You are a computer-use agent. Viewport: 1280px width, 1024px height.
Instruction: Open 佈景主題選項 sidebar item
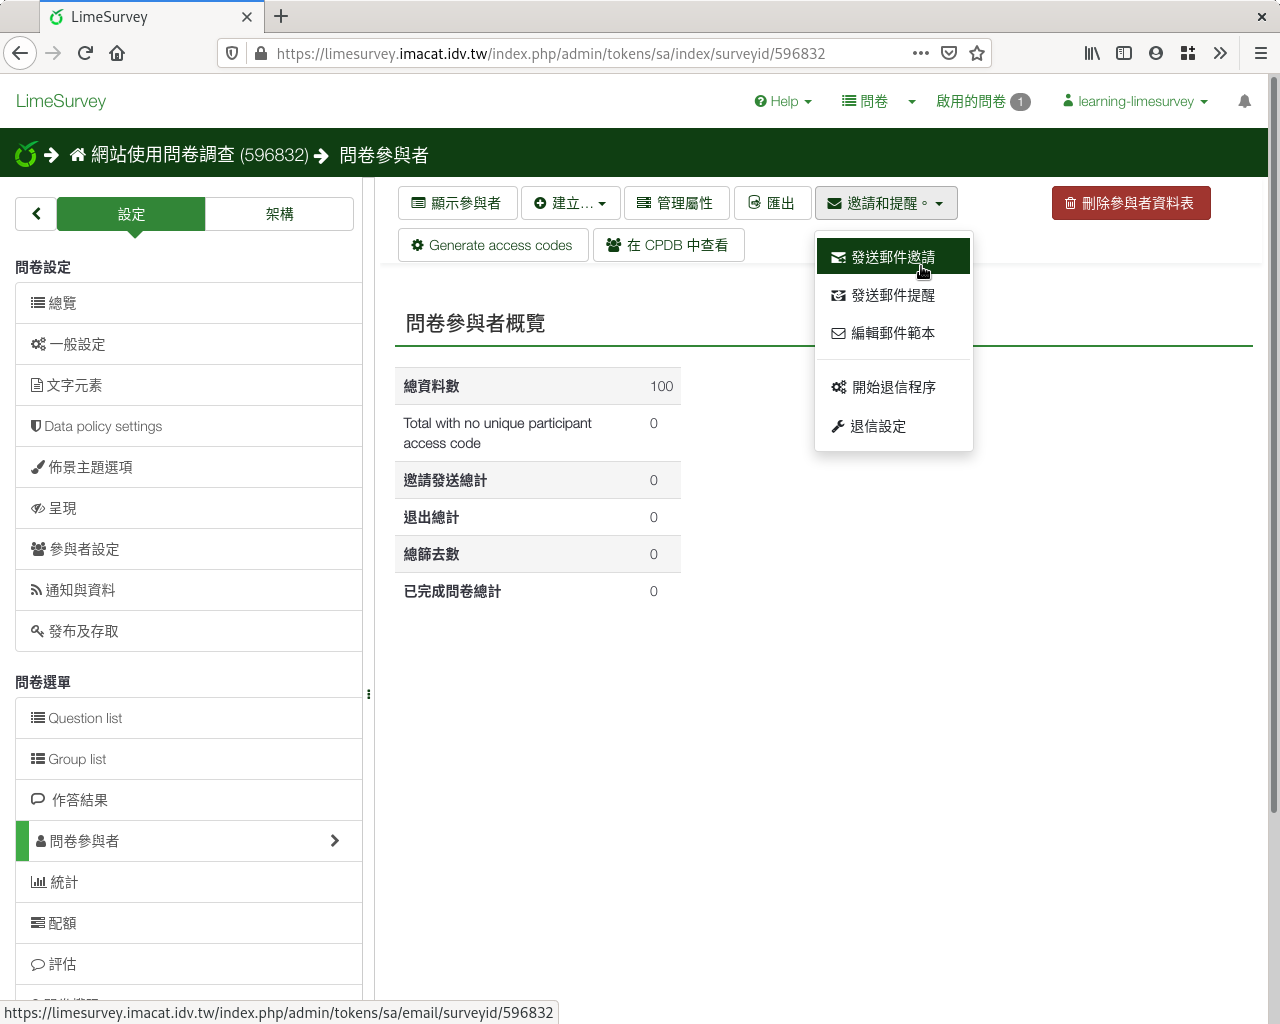189,467
